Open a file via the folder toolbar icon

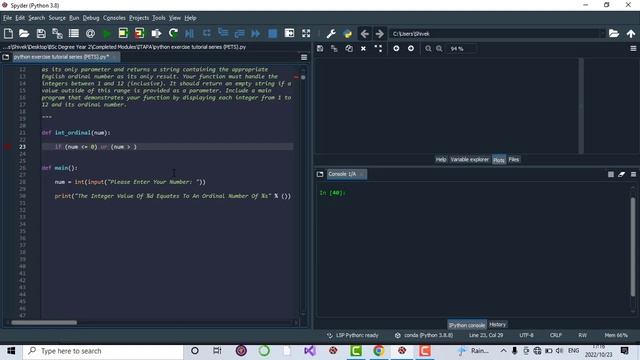[24, 33]
